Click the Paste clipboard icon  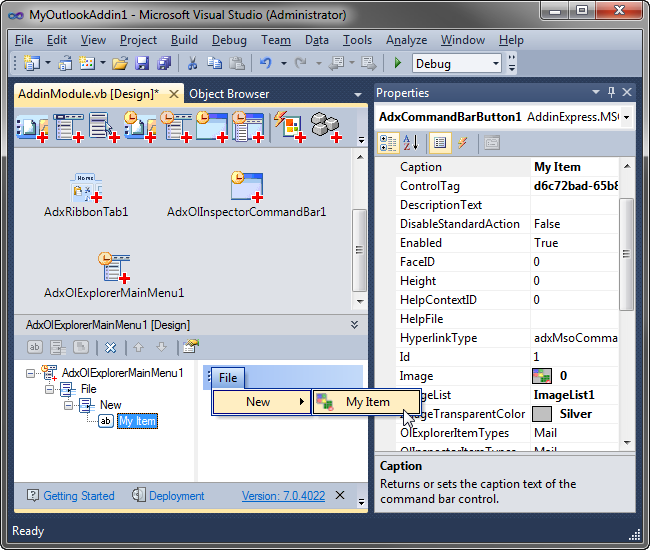237,63
